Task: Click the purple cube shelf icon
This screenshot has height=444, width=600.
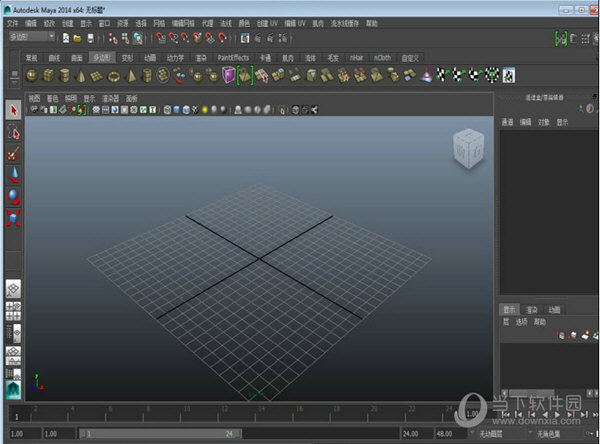Action: pyautogui.click(x=229, y=75)
